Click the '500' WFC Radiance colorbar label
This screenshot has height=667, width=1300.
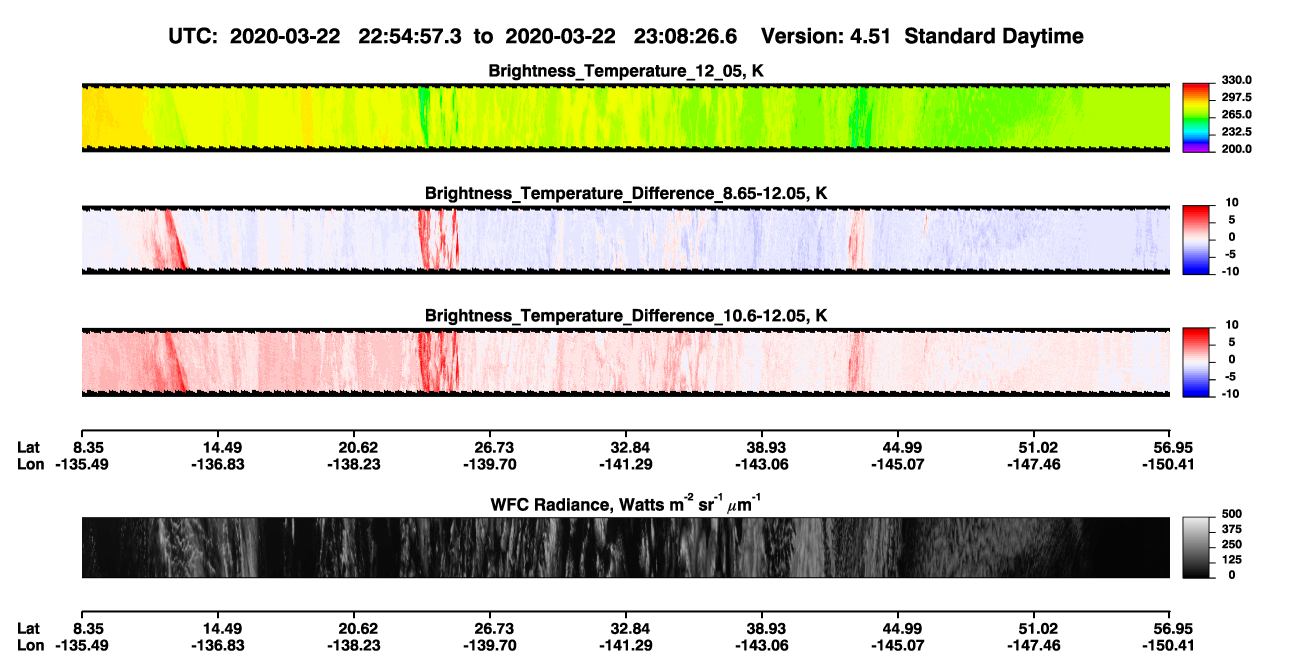point(1231,513)
